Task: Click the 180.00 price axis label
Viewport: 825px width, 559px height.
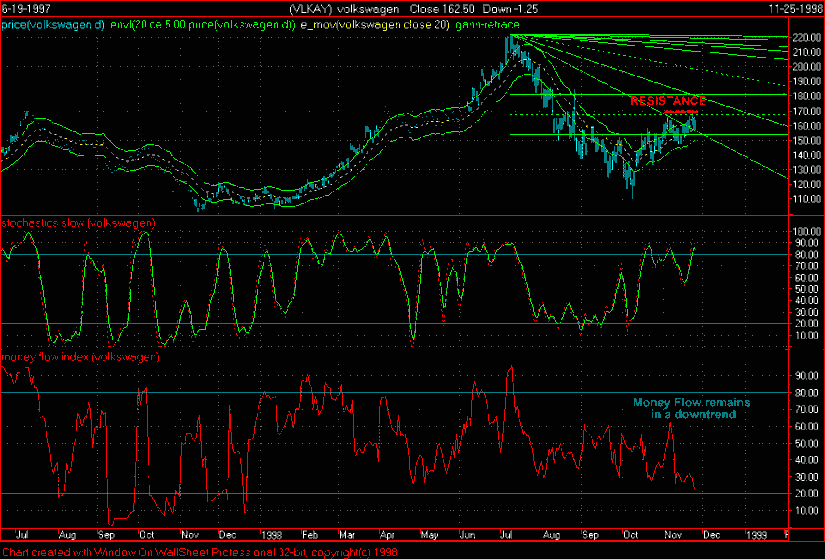Action: coord(806,96)
